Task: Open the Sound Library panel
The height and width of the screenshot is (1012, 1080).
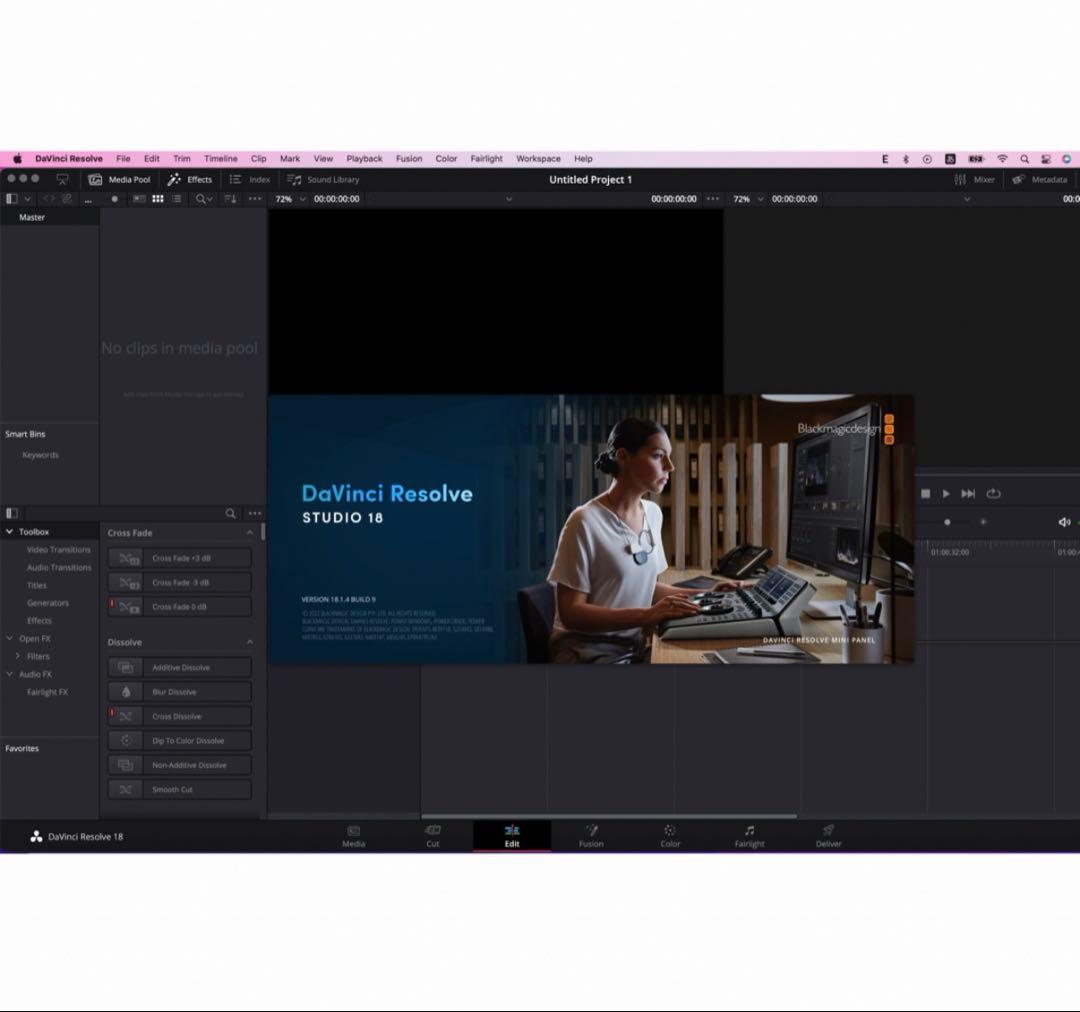Action: [323, 180]
